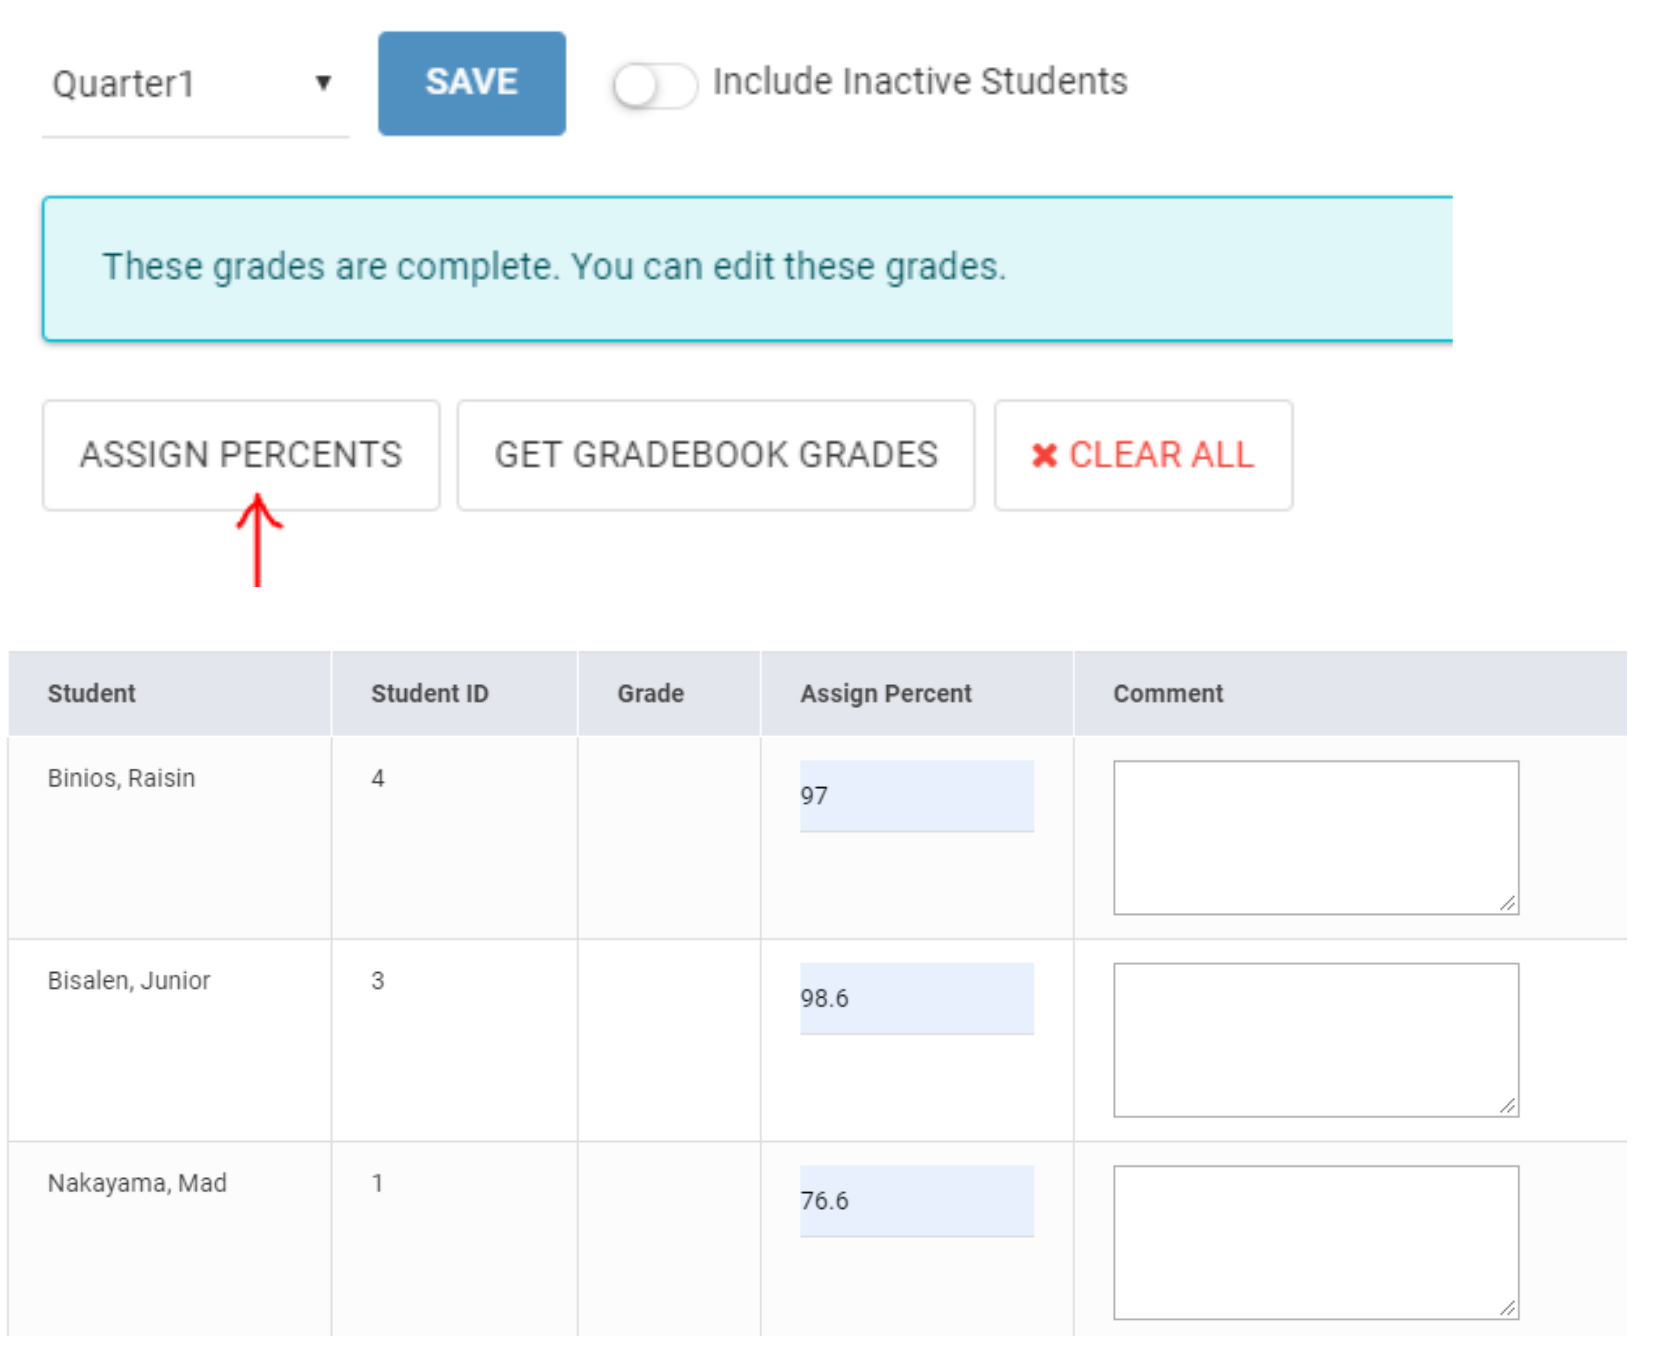Click the ASSIGN PERCENTS button
This screenshot has width=1672, height=1364.
click(241, 455)
